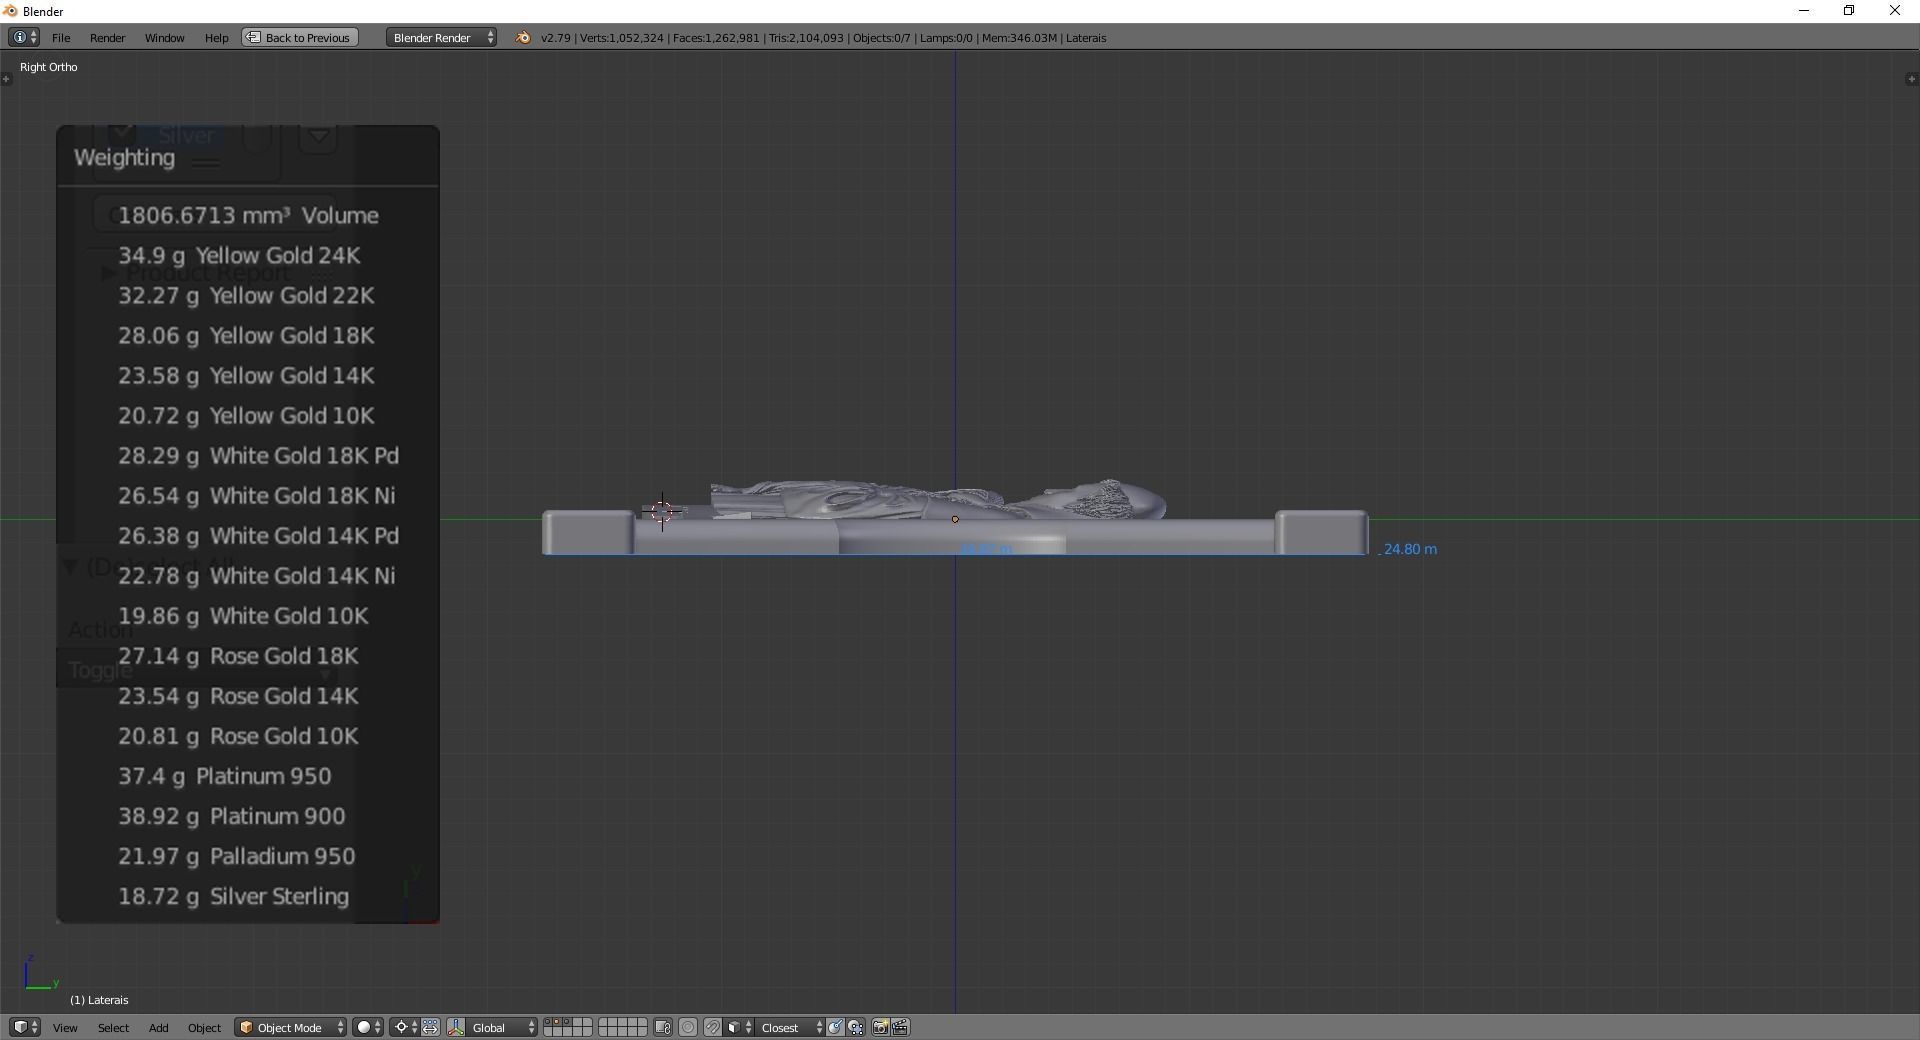Open the Closest snap target dropdown
The height and width of the screenshot is (1040, 1920).
[x=790, y=1028]
